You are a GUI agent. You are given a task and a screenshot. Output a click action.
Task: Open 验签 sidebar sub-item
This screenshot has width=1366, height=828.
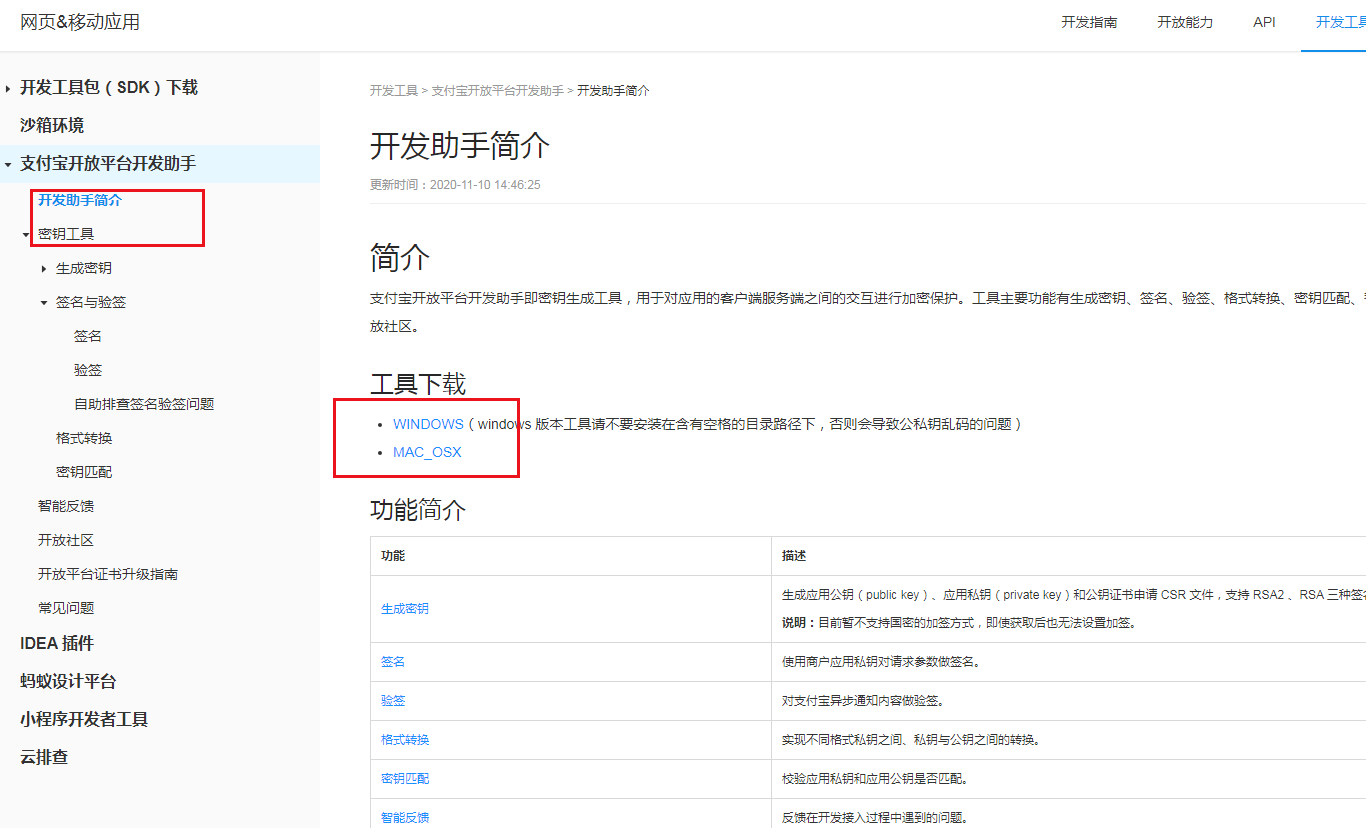tap(88, 370)
